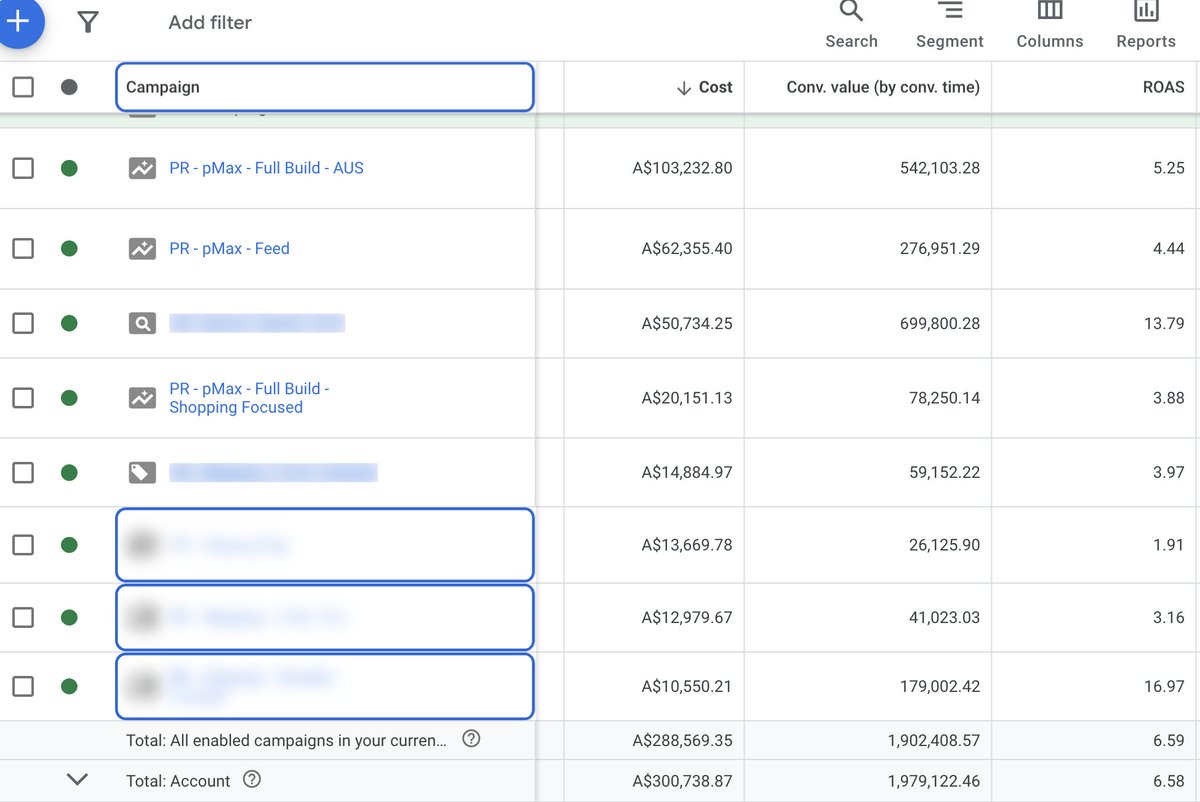1200x802 pixels.
Task: Click the Performance Max icon beside PR - pMax - Feed
Action: (x=142, y=248)
